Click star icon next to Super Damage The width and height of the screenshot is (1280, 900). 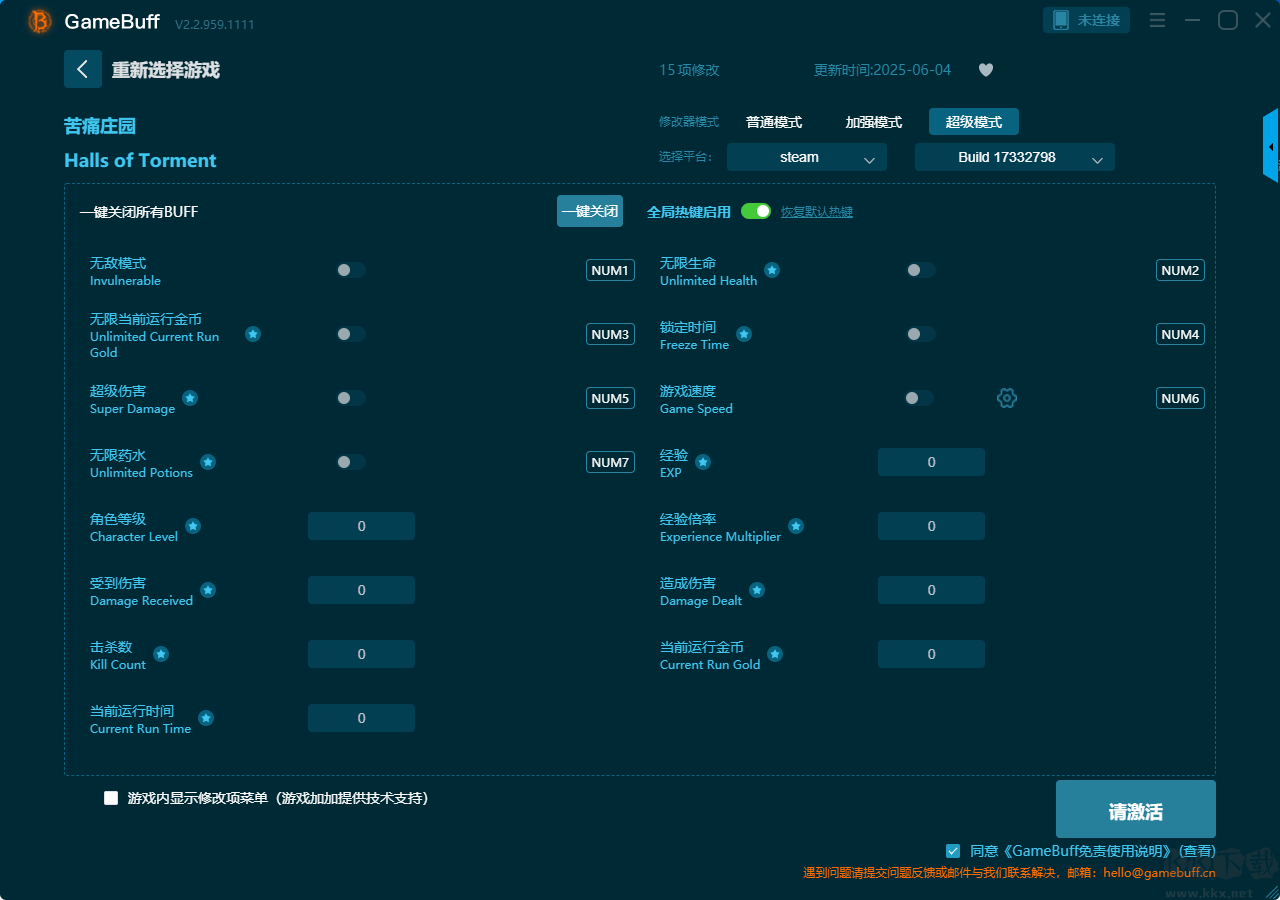190,398
